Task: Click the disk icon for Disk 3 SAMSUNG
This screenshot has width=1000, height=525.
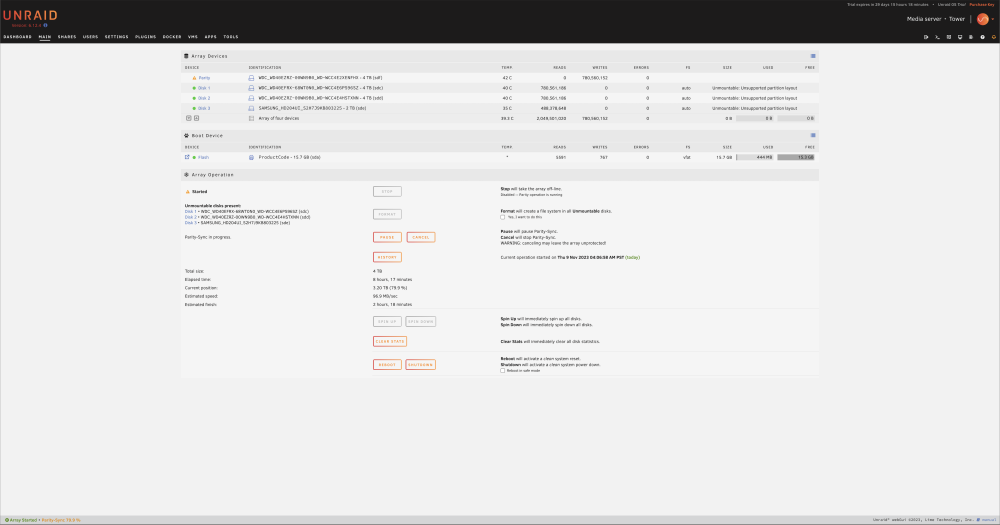Action: pyautogui.click(x=251, y=108)
